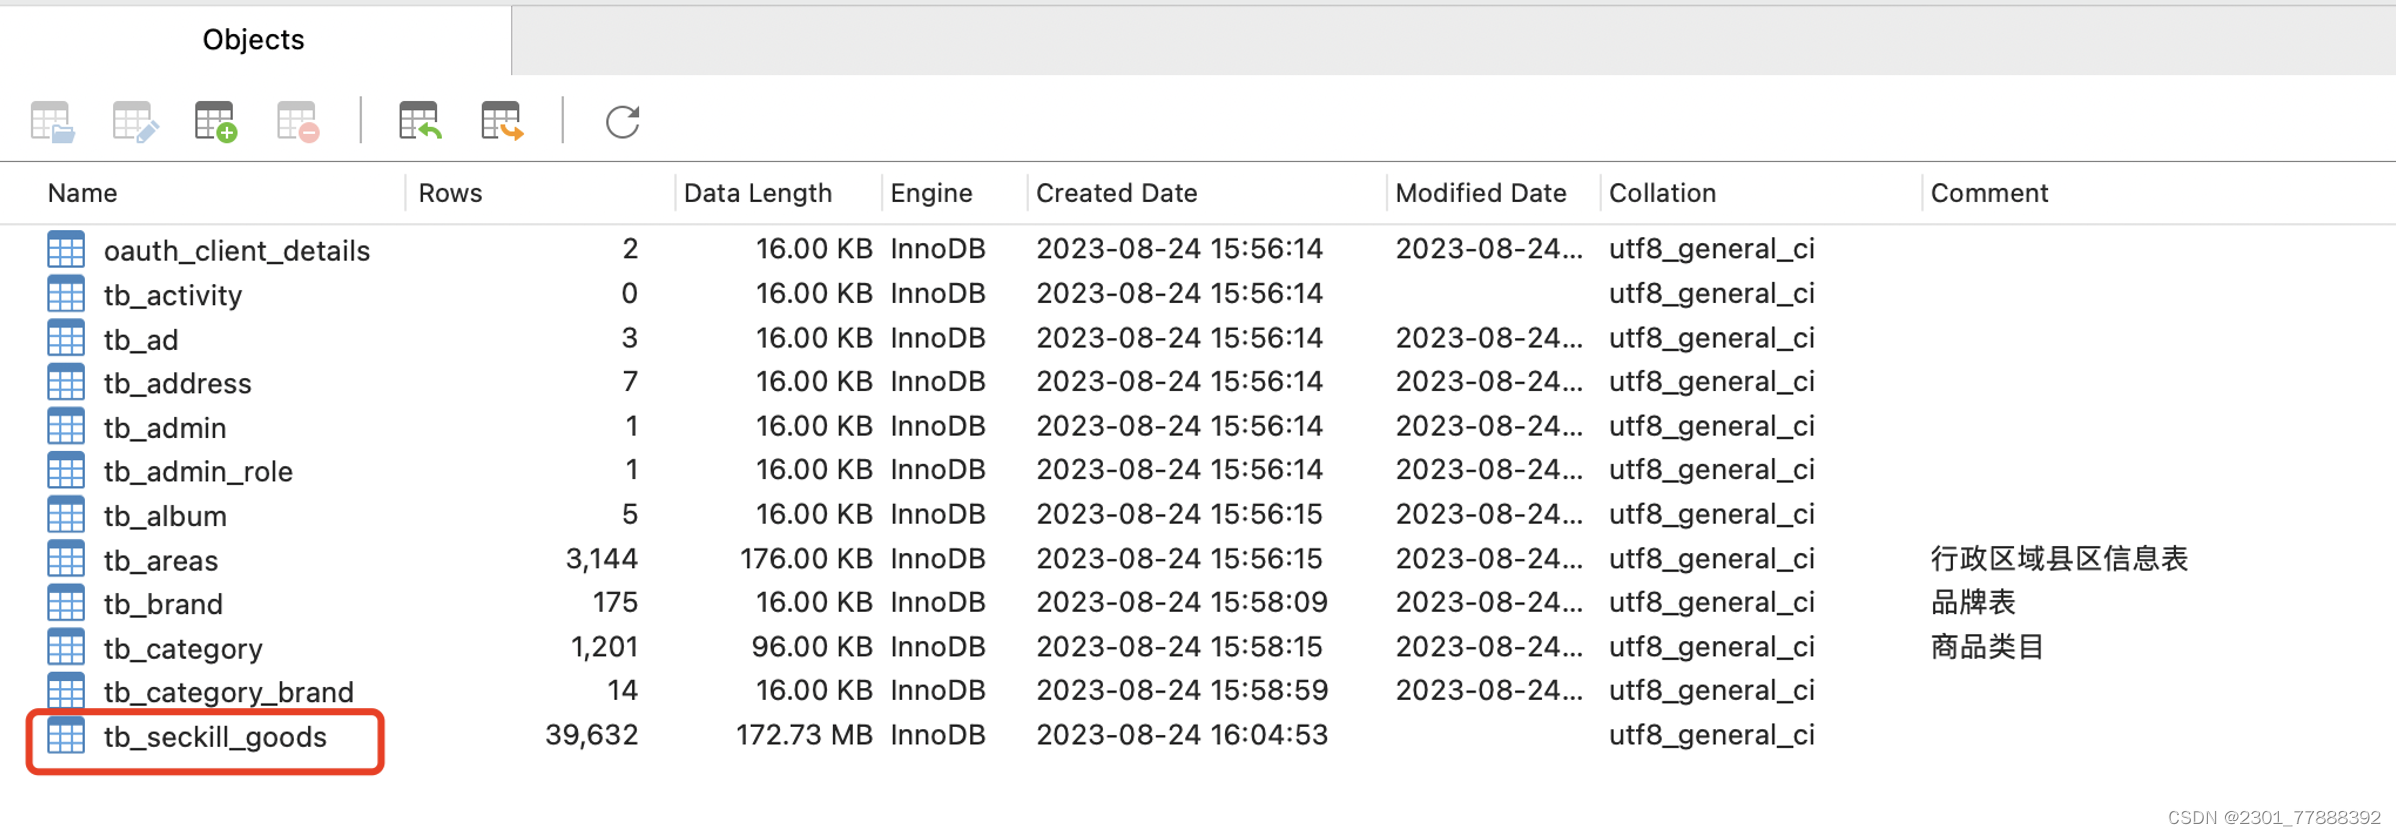Viewport: 2396px width, 836px height.
Task: Sort by the Comment column header
Action: click(x=1989, y=193)
